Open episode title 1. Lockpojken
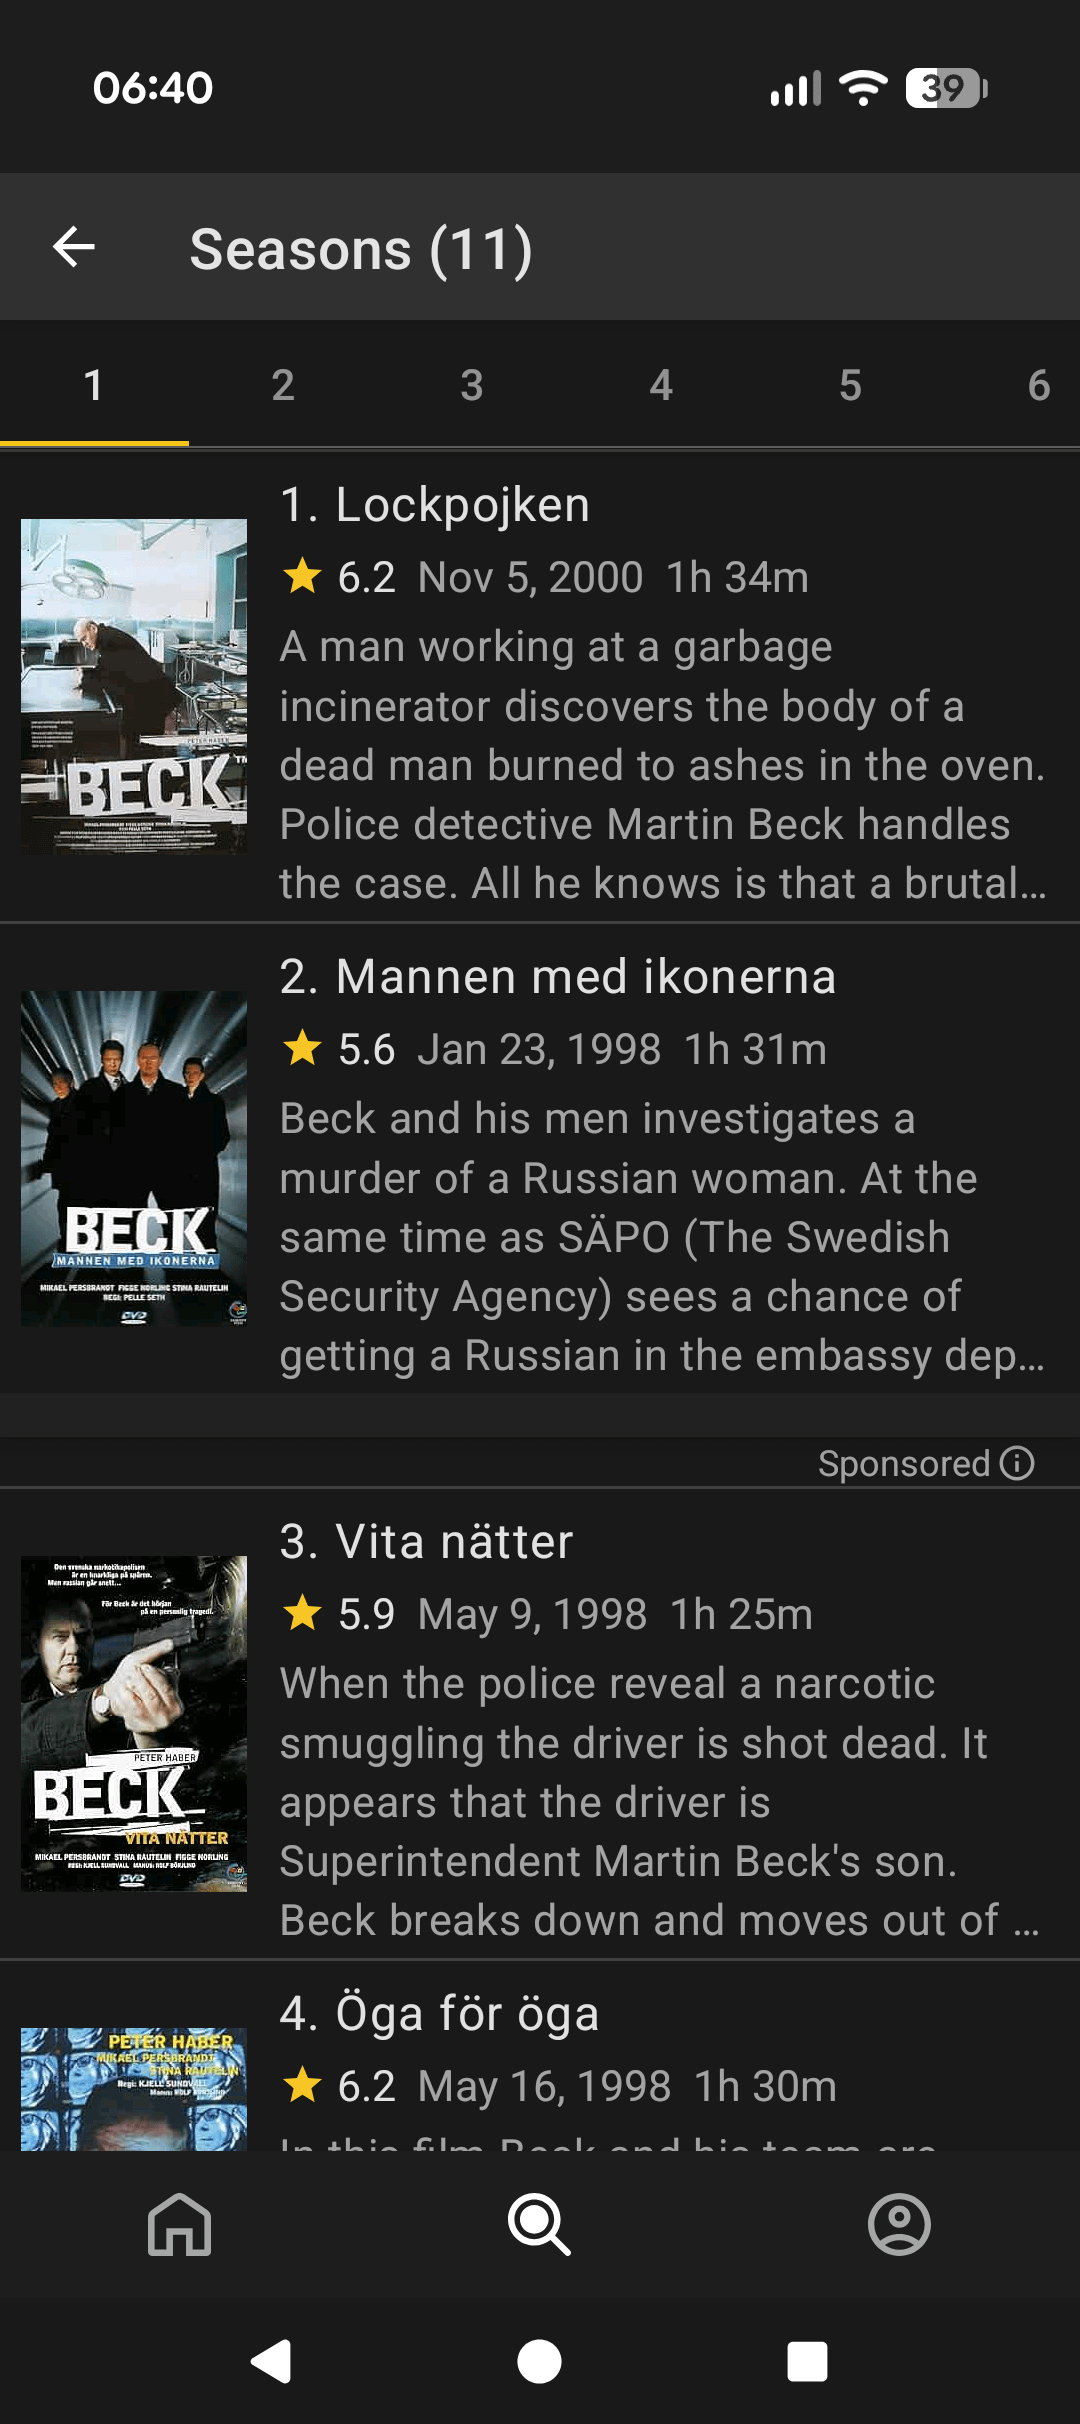The height and width of the screenshot is (2424, 1080). [x=435, y=505]
